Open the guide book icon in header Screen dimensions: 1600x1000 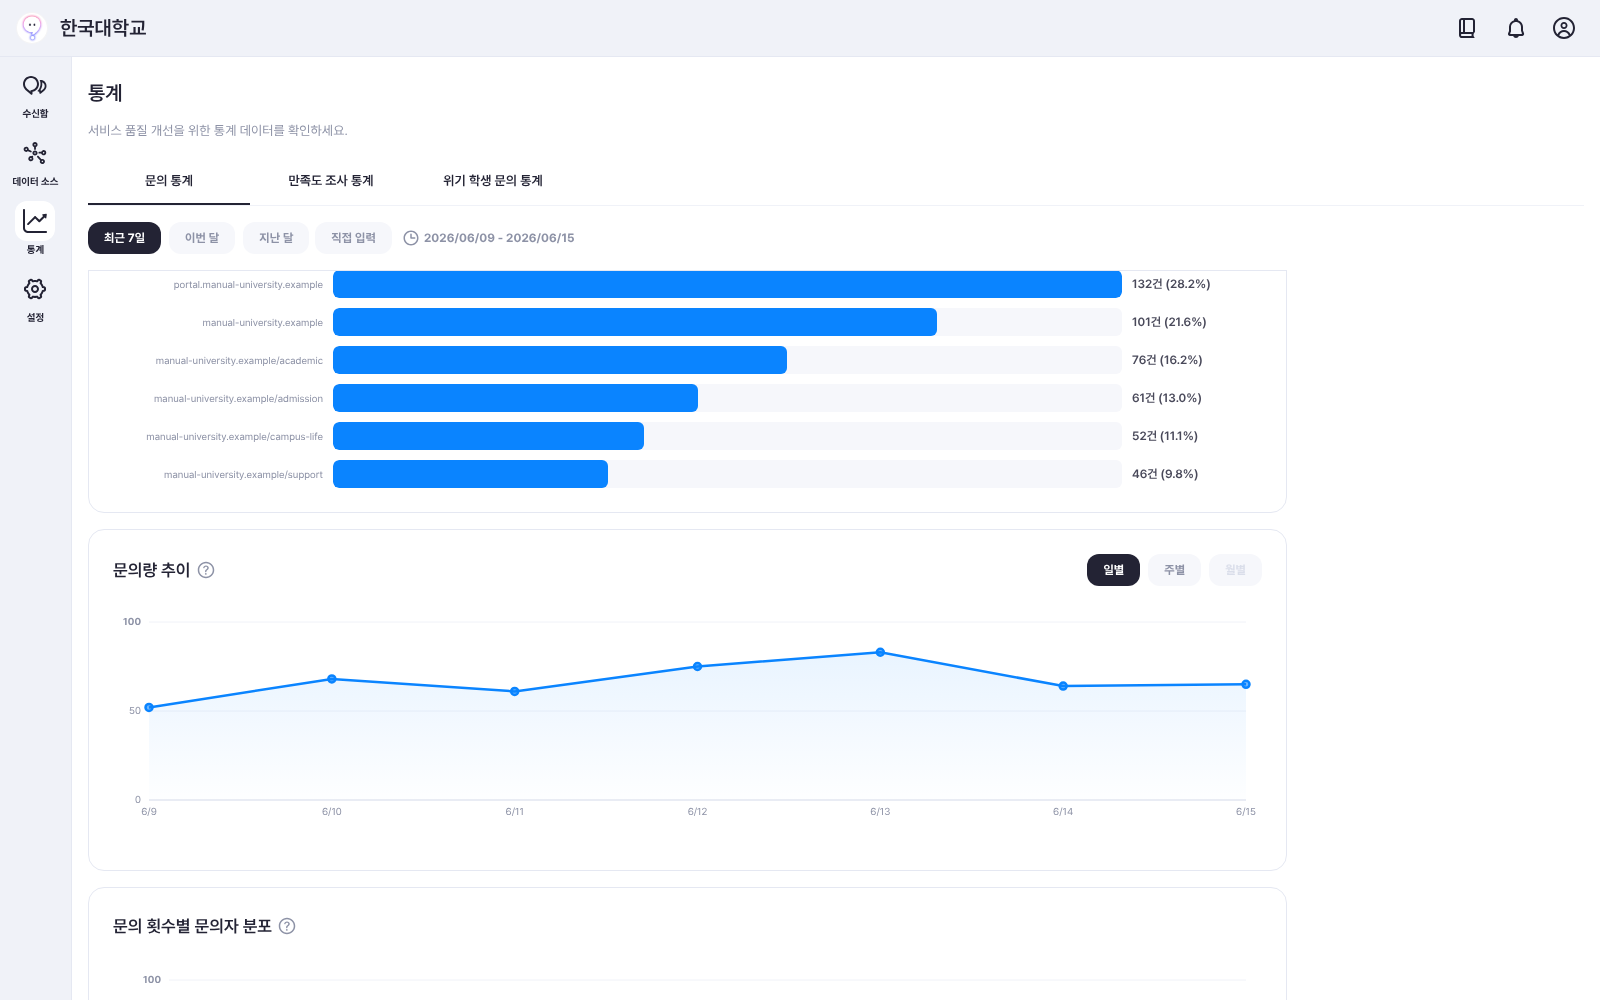click(x=1467, y=28)
